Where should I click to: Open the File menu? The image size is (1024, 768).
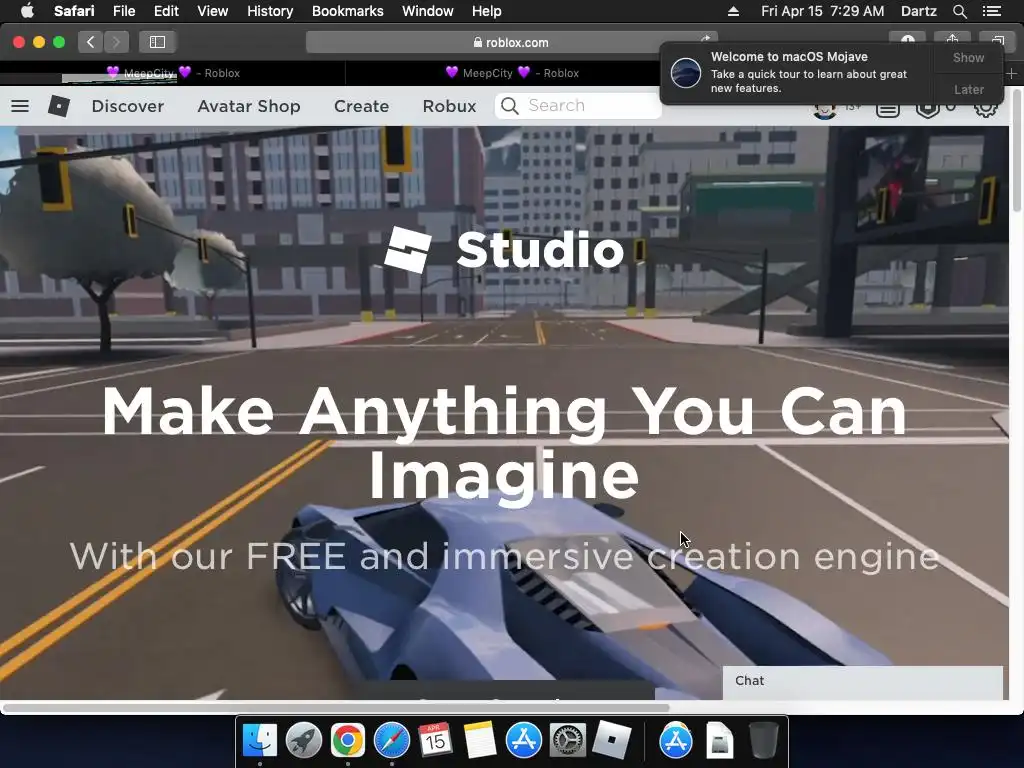(123, 11)
